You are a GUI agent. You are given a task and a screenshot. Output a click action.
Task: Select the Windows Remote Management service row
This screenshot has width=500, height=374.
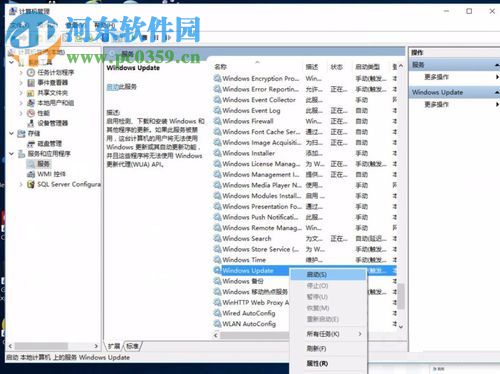pos(305,228)
